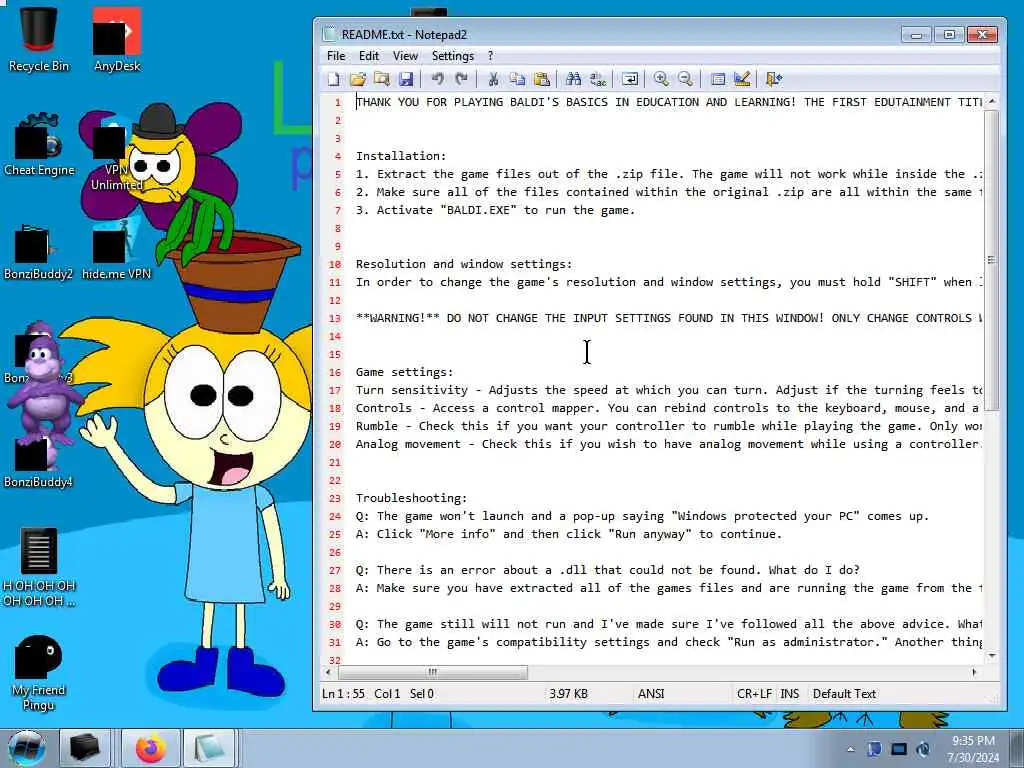The image size is (1024, 768).
Task: Click 'Resolution and window settings:' line
Action: [464, 264]
